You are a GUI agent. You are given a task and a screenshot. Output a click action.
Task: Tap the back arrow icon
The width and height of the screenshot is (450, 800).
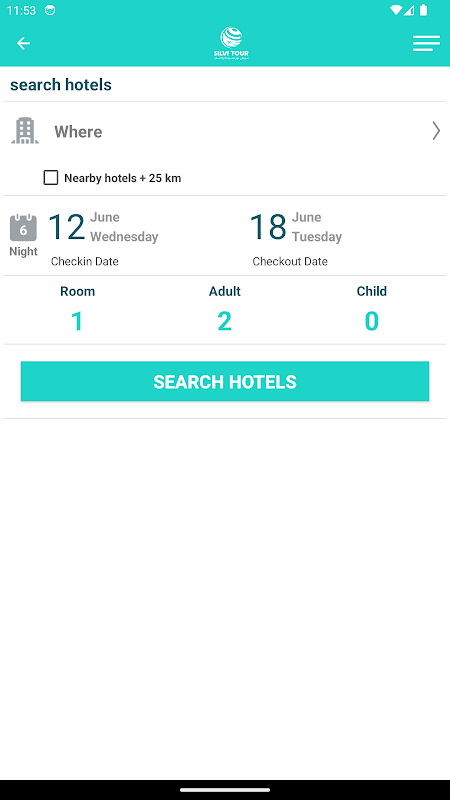tap(23, 43)
